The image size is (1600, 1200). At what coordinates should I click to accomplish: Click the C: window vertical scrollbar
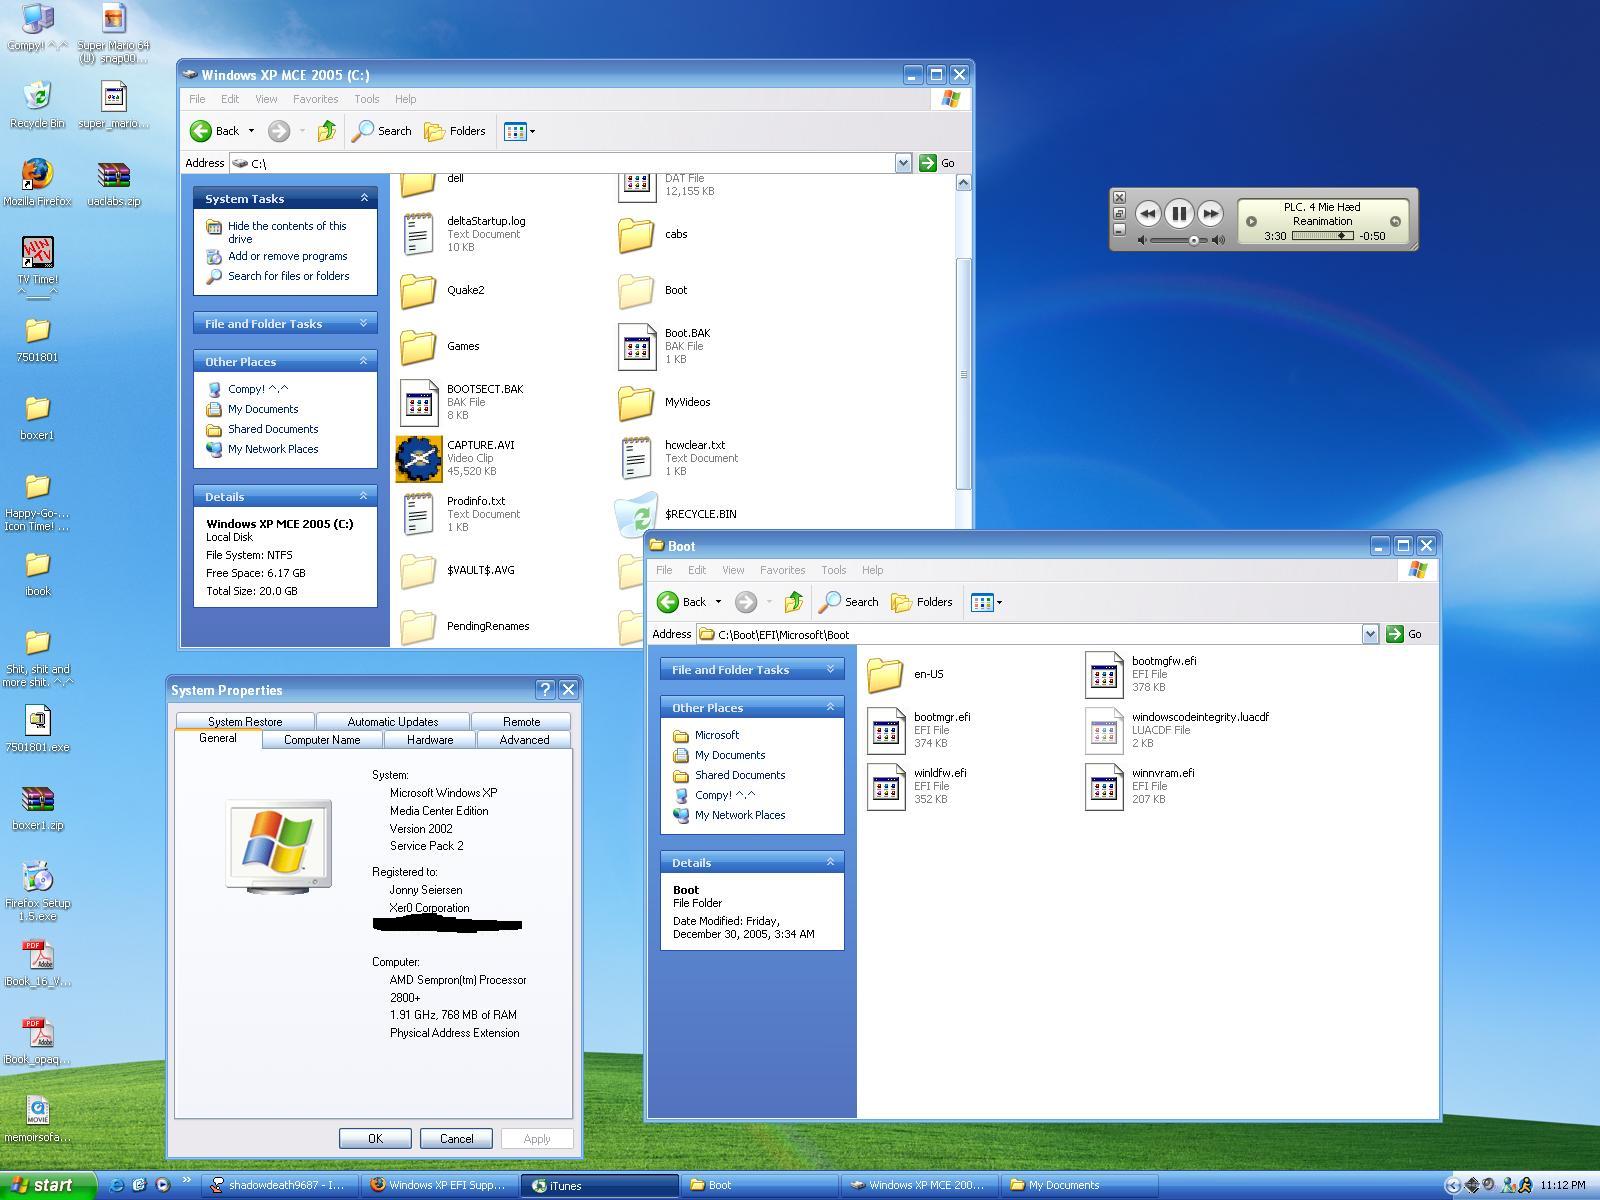[x=963, y=373]
